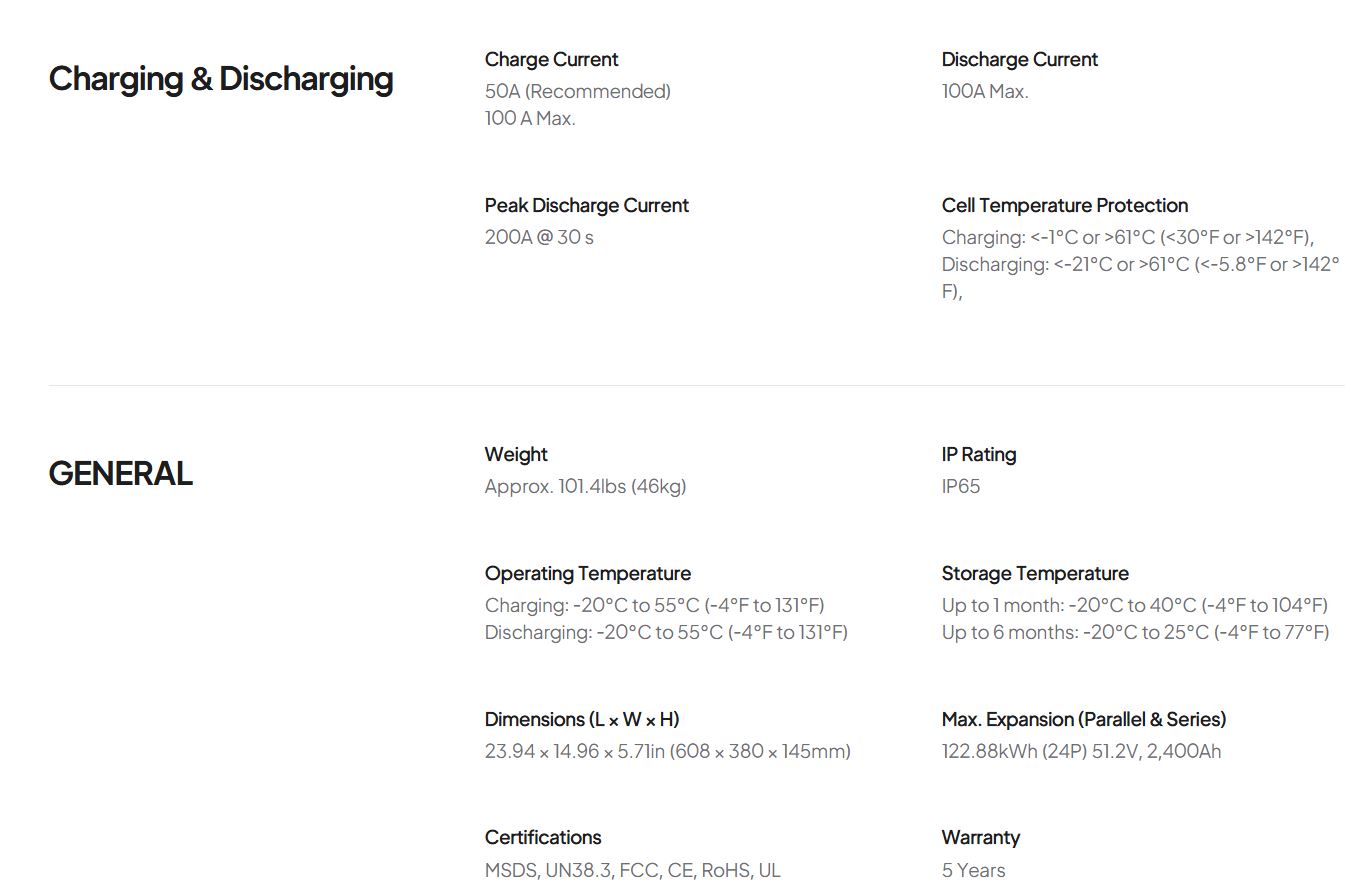This screenshot has height=888, width=1366.
Task: Click the Approx. 101.4lbs (46kg) text
Action: click(x=585, y=487)
